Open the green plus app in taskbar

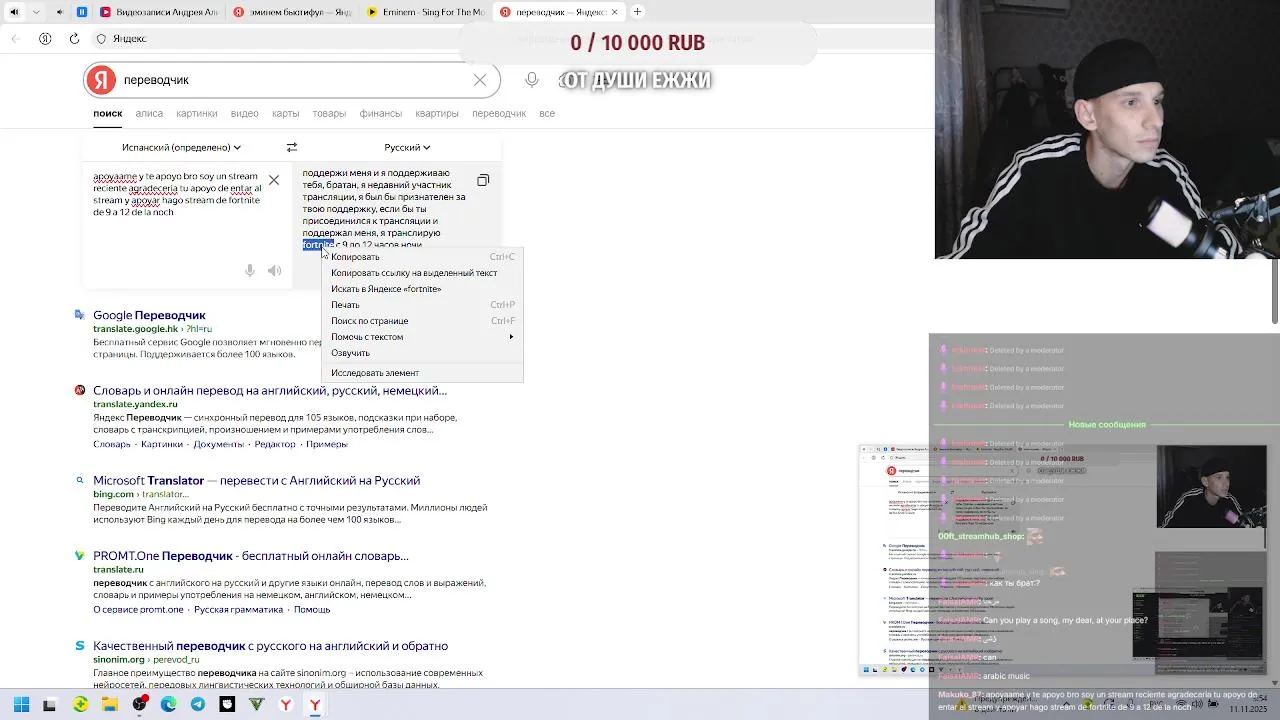(x=81, y=705)
